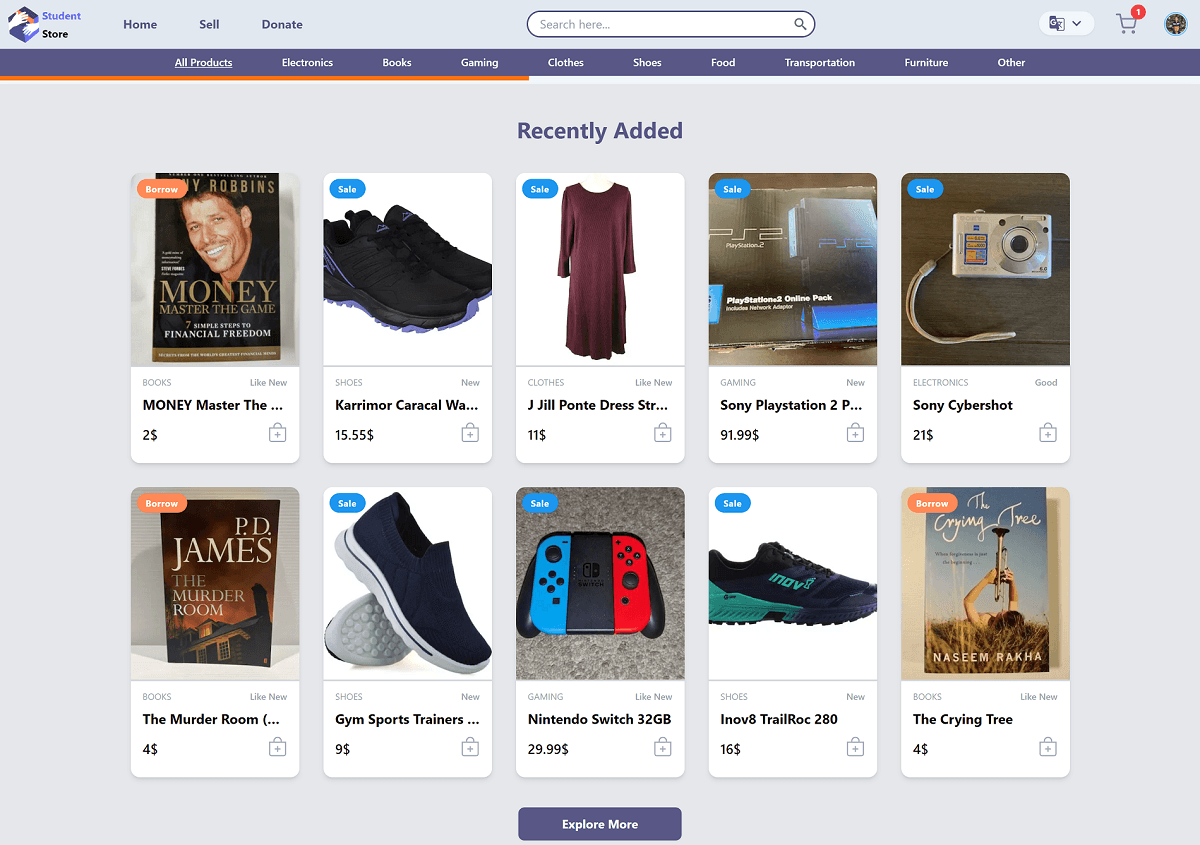Screen dimensions: 1200x845
Task: Select the Food category tab
Action: pos(723,62)
